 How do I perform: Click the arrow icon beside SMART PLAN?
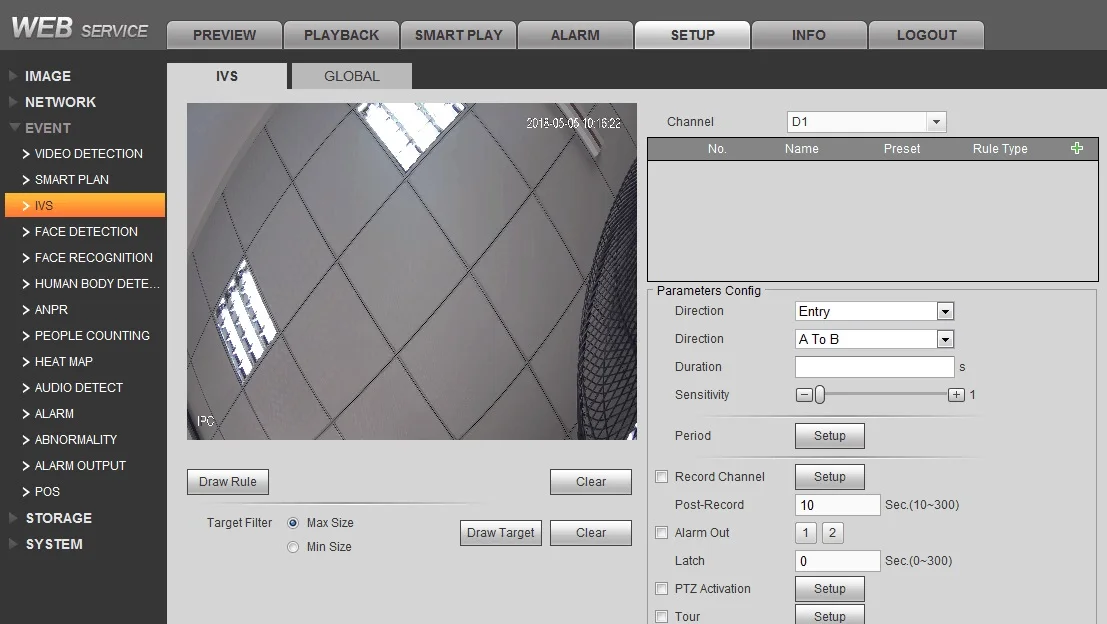[x=26, y=180]
